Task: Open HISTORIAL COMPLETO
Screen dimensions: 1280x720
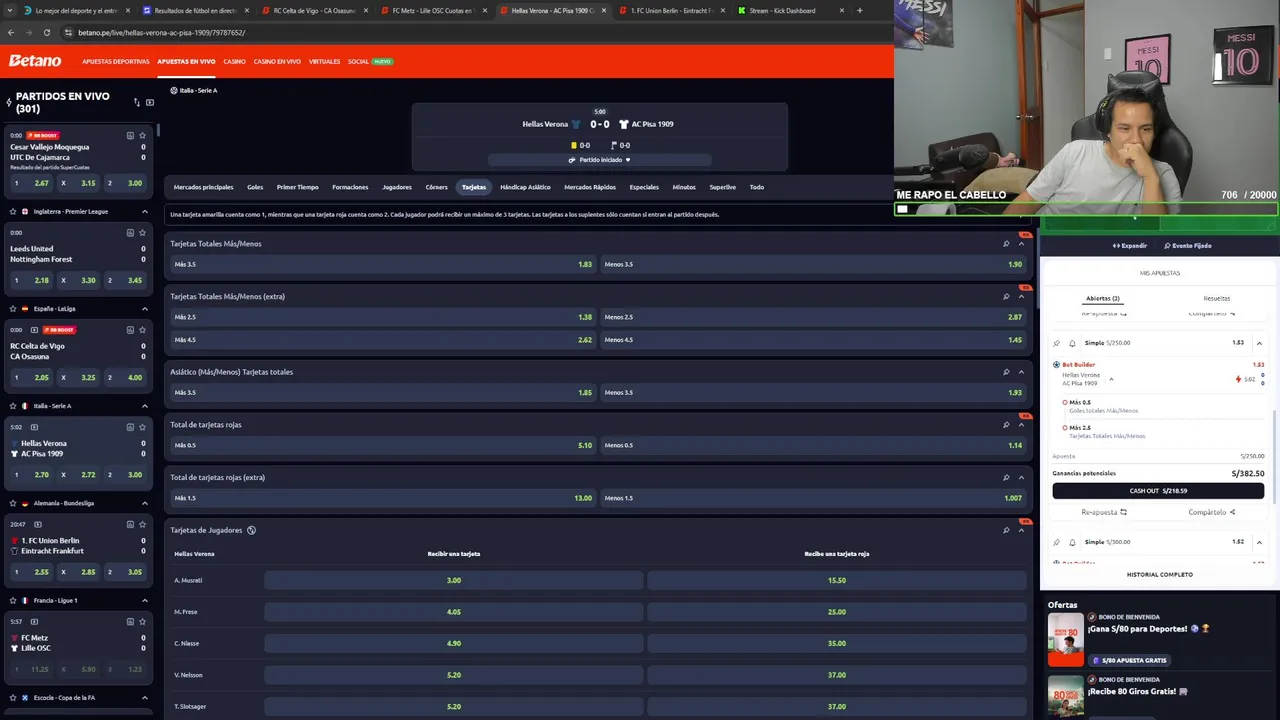Action: pos(1160,574)
